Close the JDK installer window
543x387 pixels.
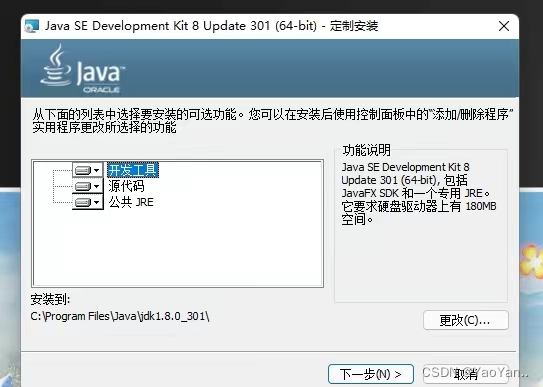(x=504, y=26)
